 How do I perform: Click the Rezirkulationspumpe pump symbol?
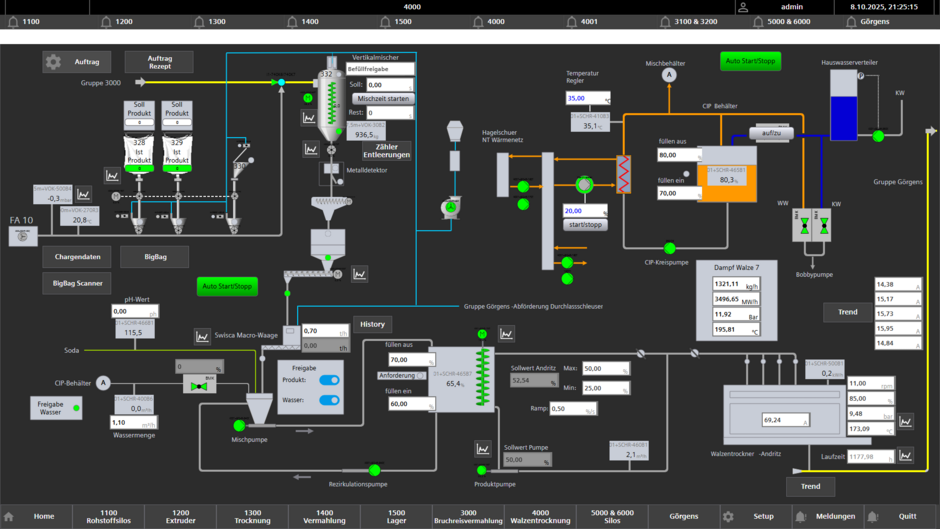coord(374,470)
